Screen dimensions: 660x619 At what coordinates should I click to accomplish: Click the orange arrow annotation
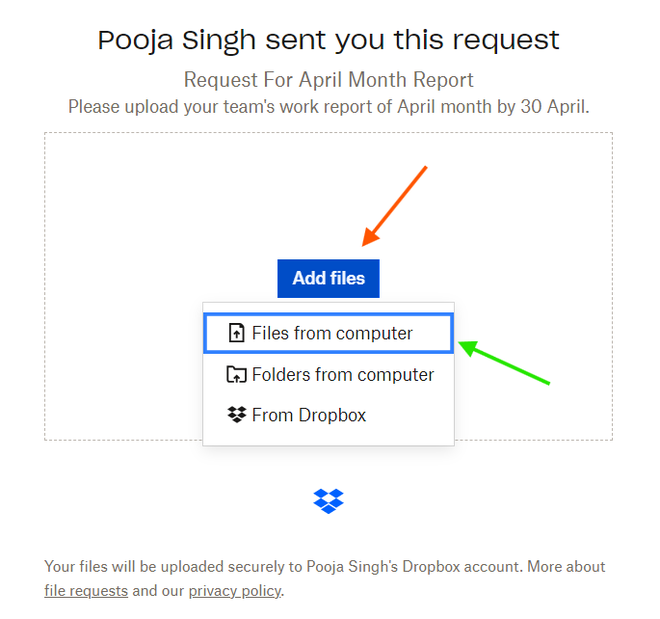tap(395, 205)
